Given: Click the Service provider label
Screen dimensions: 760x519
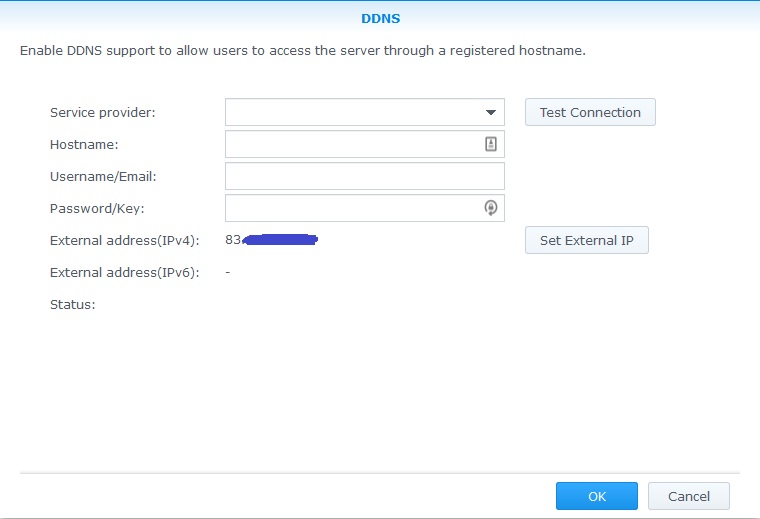Looking at the screenshot, I should pos(102,113).
